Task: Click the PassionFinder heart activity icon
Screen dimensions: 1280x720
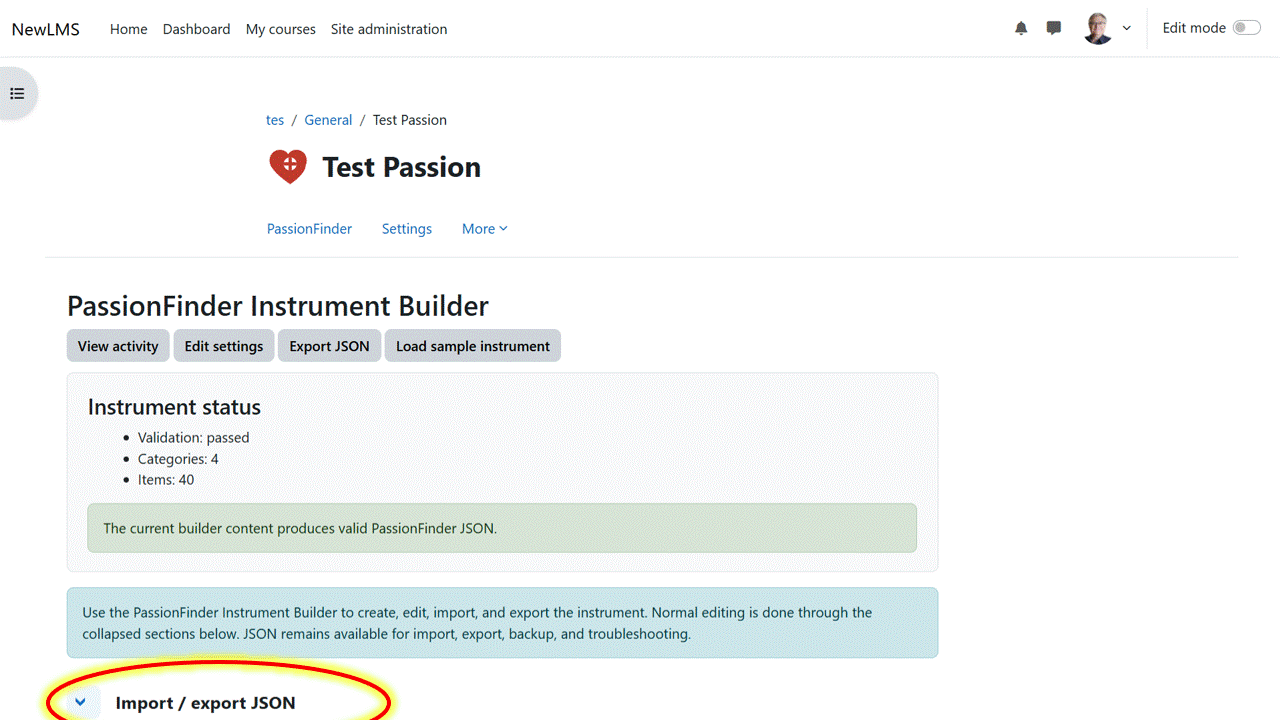Action: (x=288, y=166)
